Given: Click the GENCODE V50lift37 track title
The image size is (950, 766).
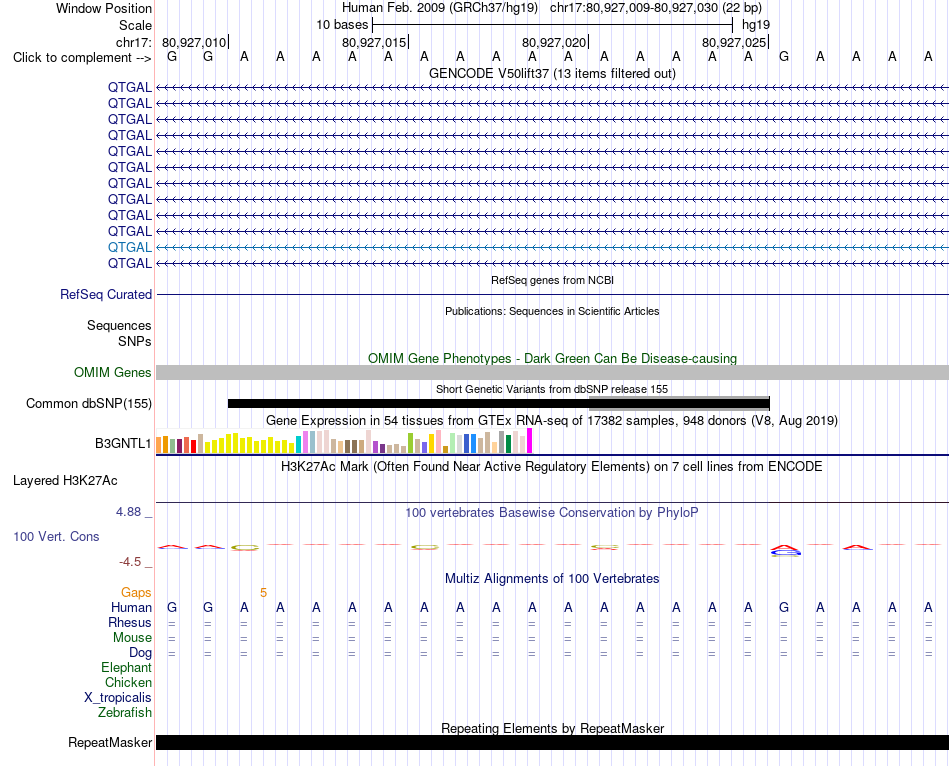Looking at the screenshot, I should (552, 73).
